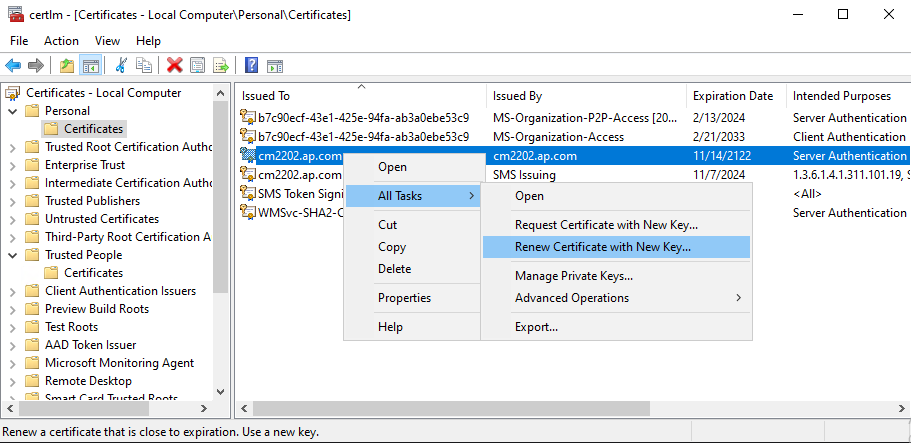The height and width of the screenshot is (443, 911).
Task: Open Advanced Operations submenu
Action: click(x=616, y=298)
